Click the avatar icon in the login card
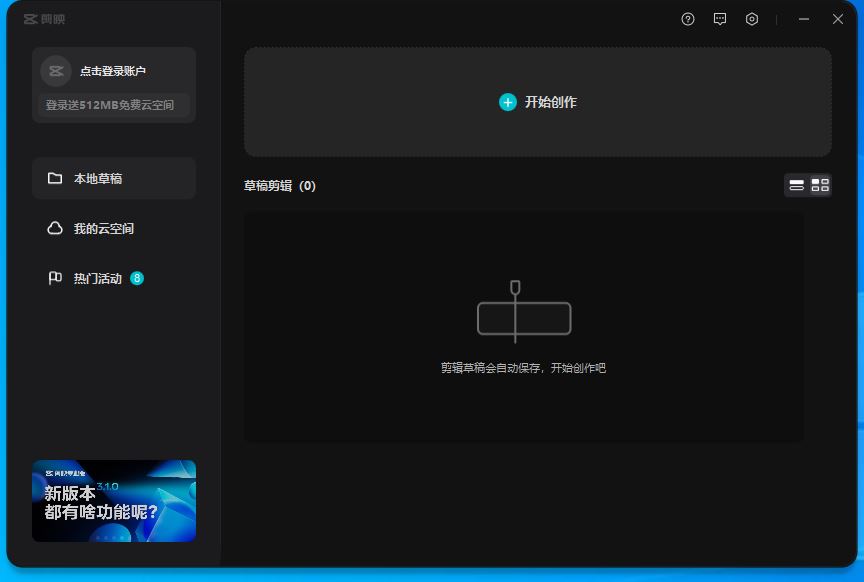The width and height of the screenshot is (864, 582). tap(55, 71)
